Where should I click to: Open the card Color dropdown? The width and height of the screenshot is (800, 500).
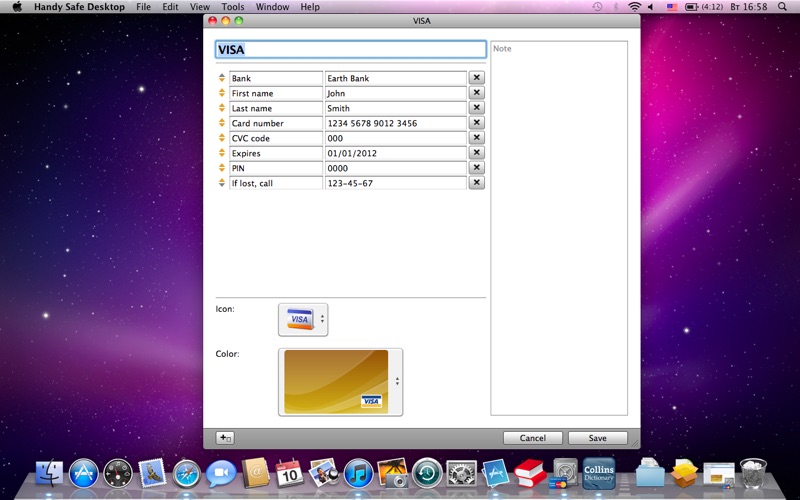coord(340,382)
